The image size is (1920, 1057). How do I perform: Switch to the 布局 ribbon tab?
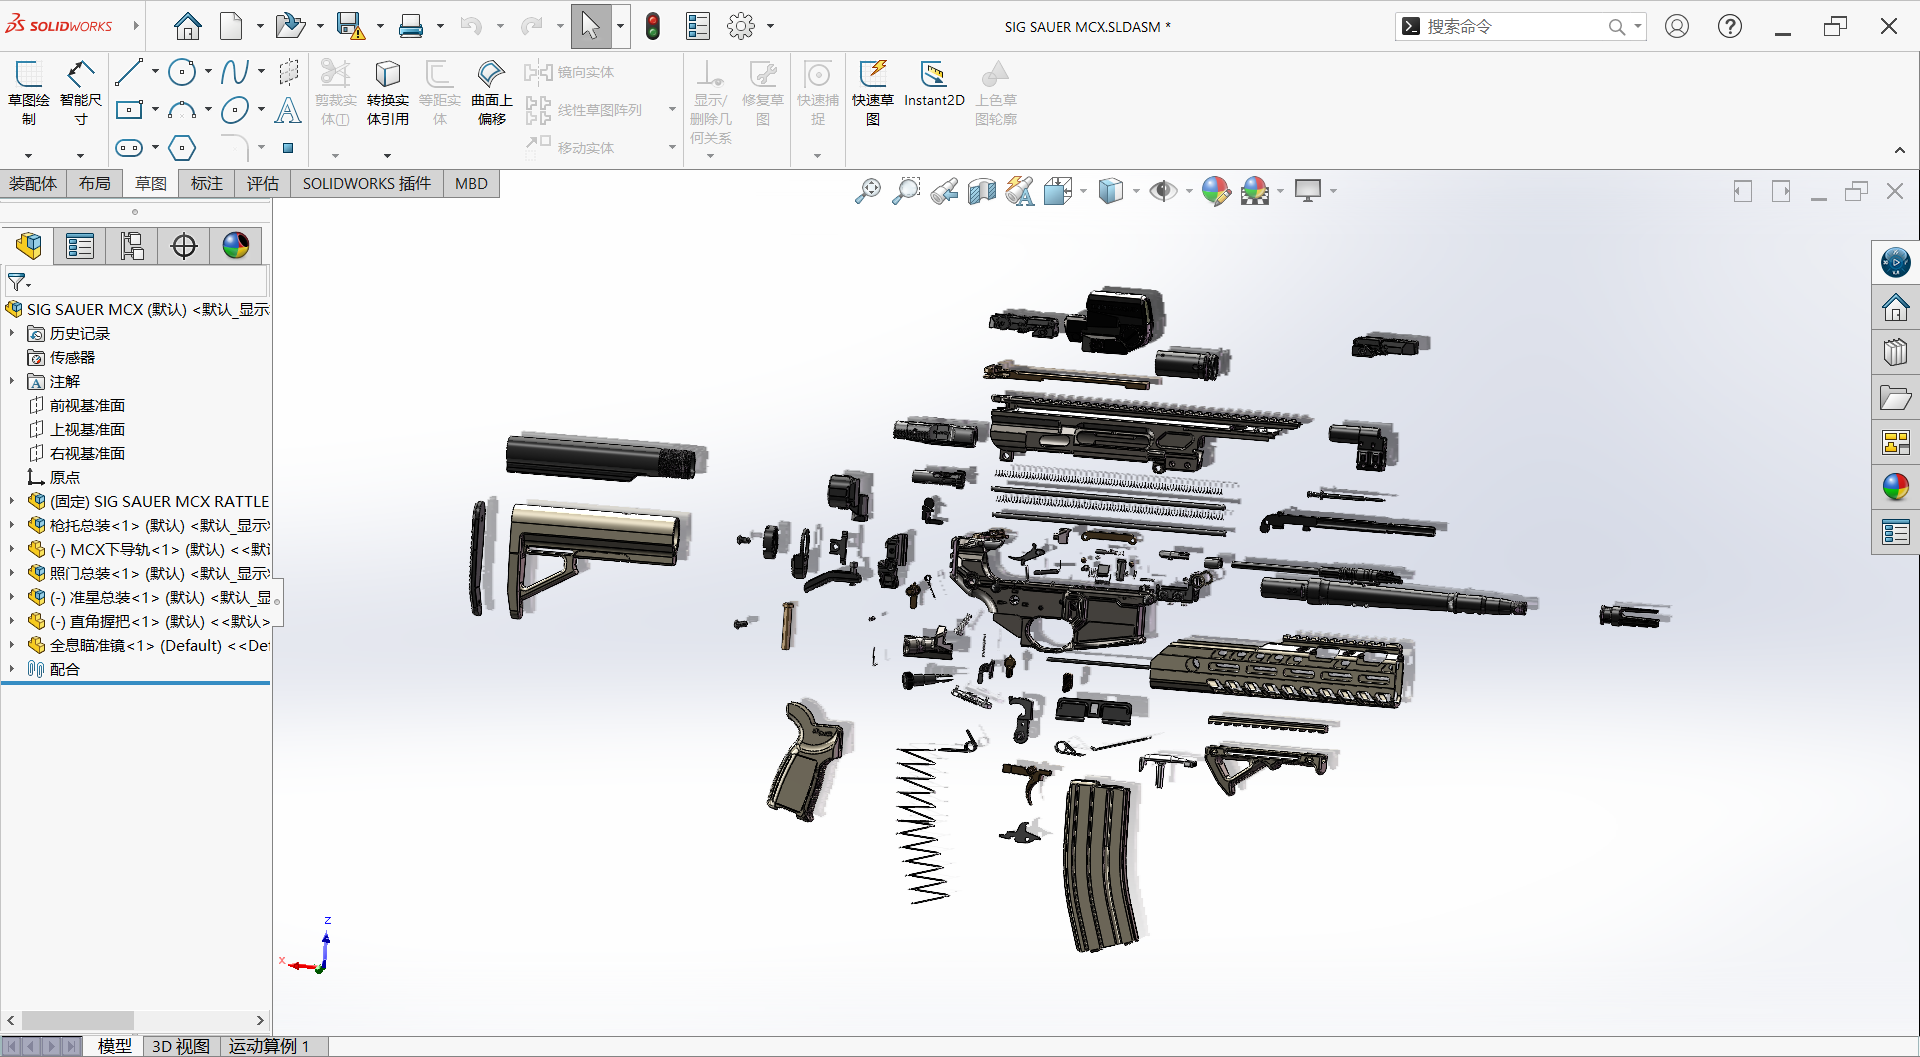pyautogui.click(x=95, y=184)
